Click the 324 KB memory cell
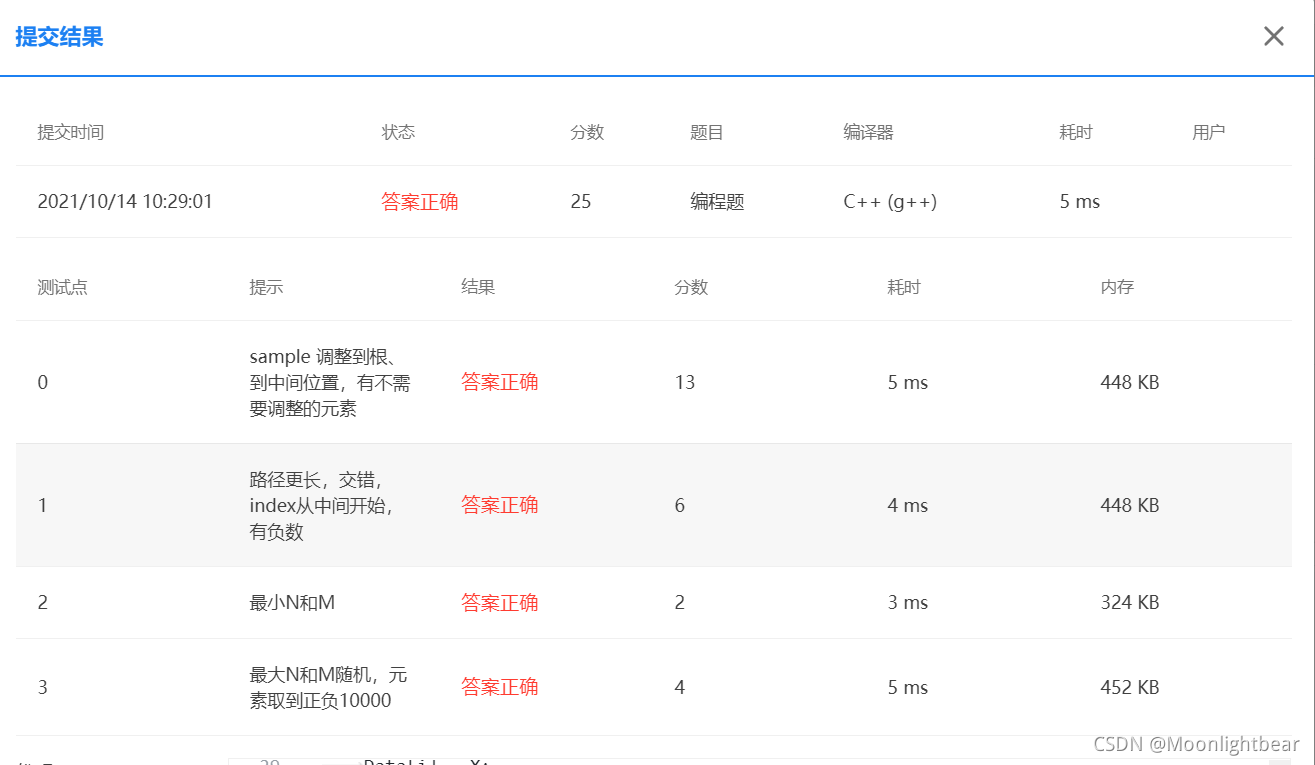Screen dimensions: 1315x765 1130,603
